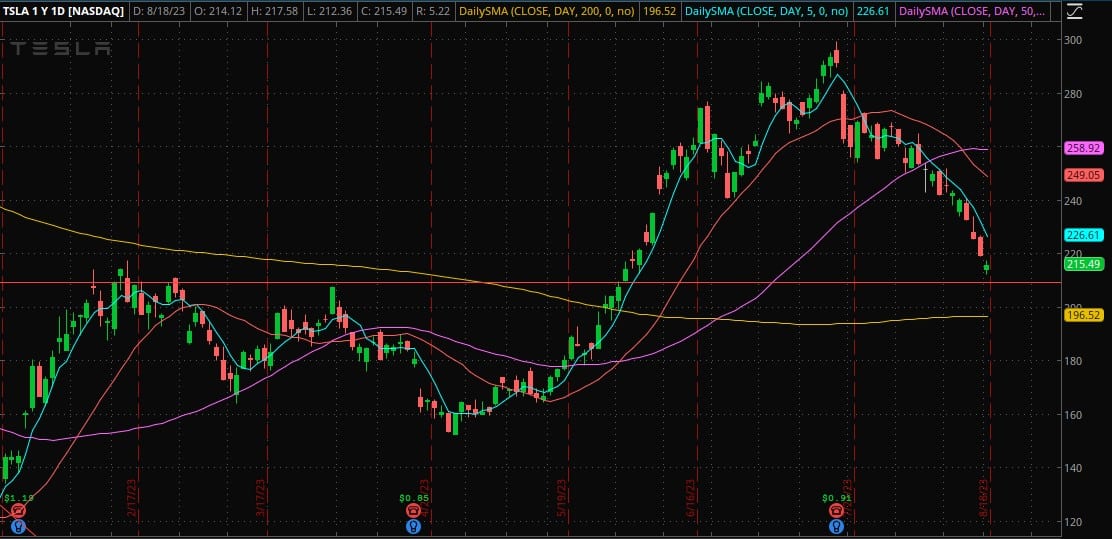This screenshot has width=1112, height=539.
Task: Click the latest green candle near 215
Action: tap(986, 267)
